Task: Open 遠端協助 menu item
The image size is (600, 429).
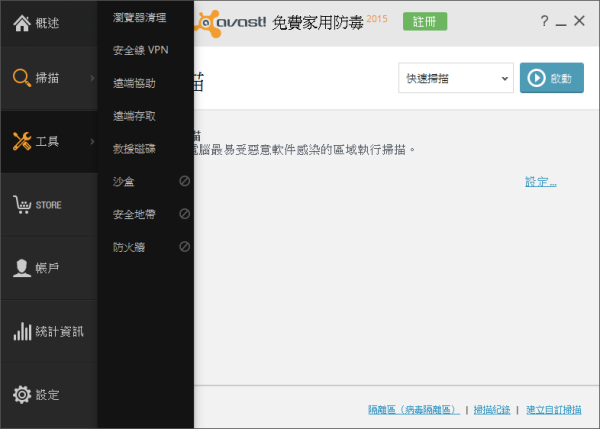Action: 134,83
